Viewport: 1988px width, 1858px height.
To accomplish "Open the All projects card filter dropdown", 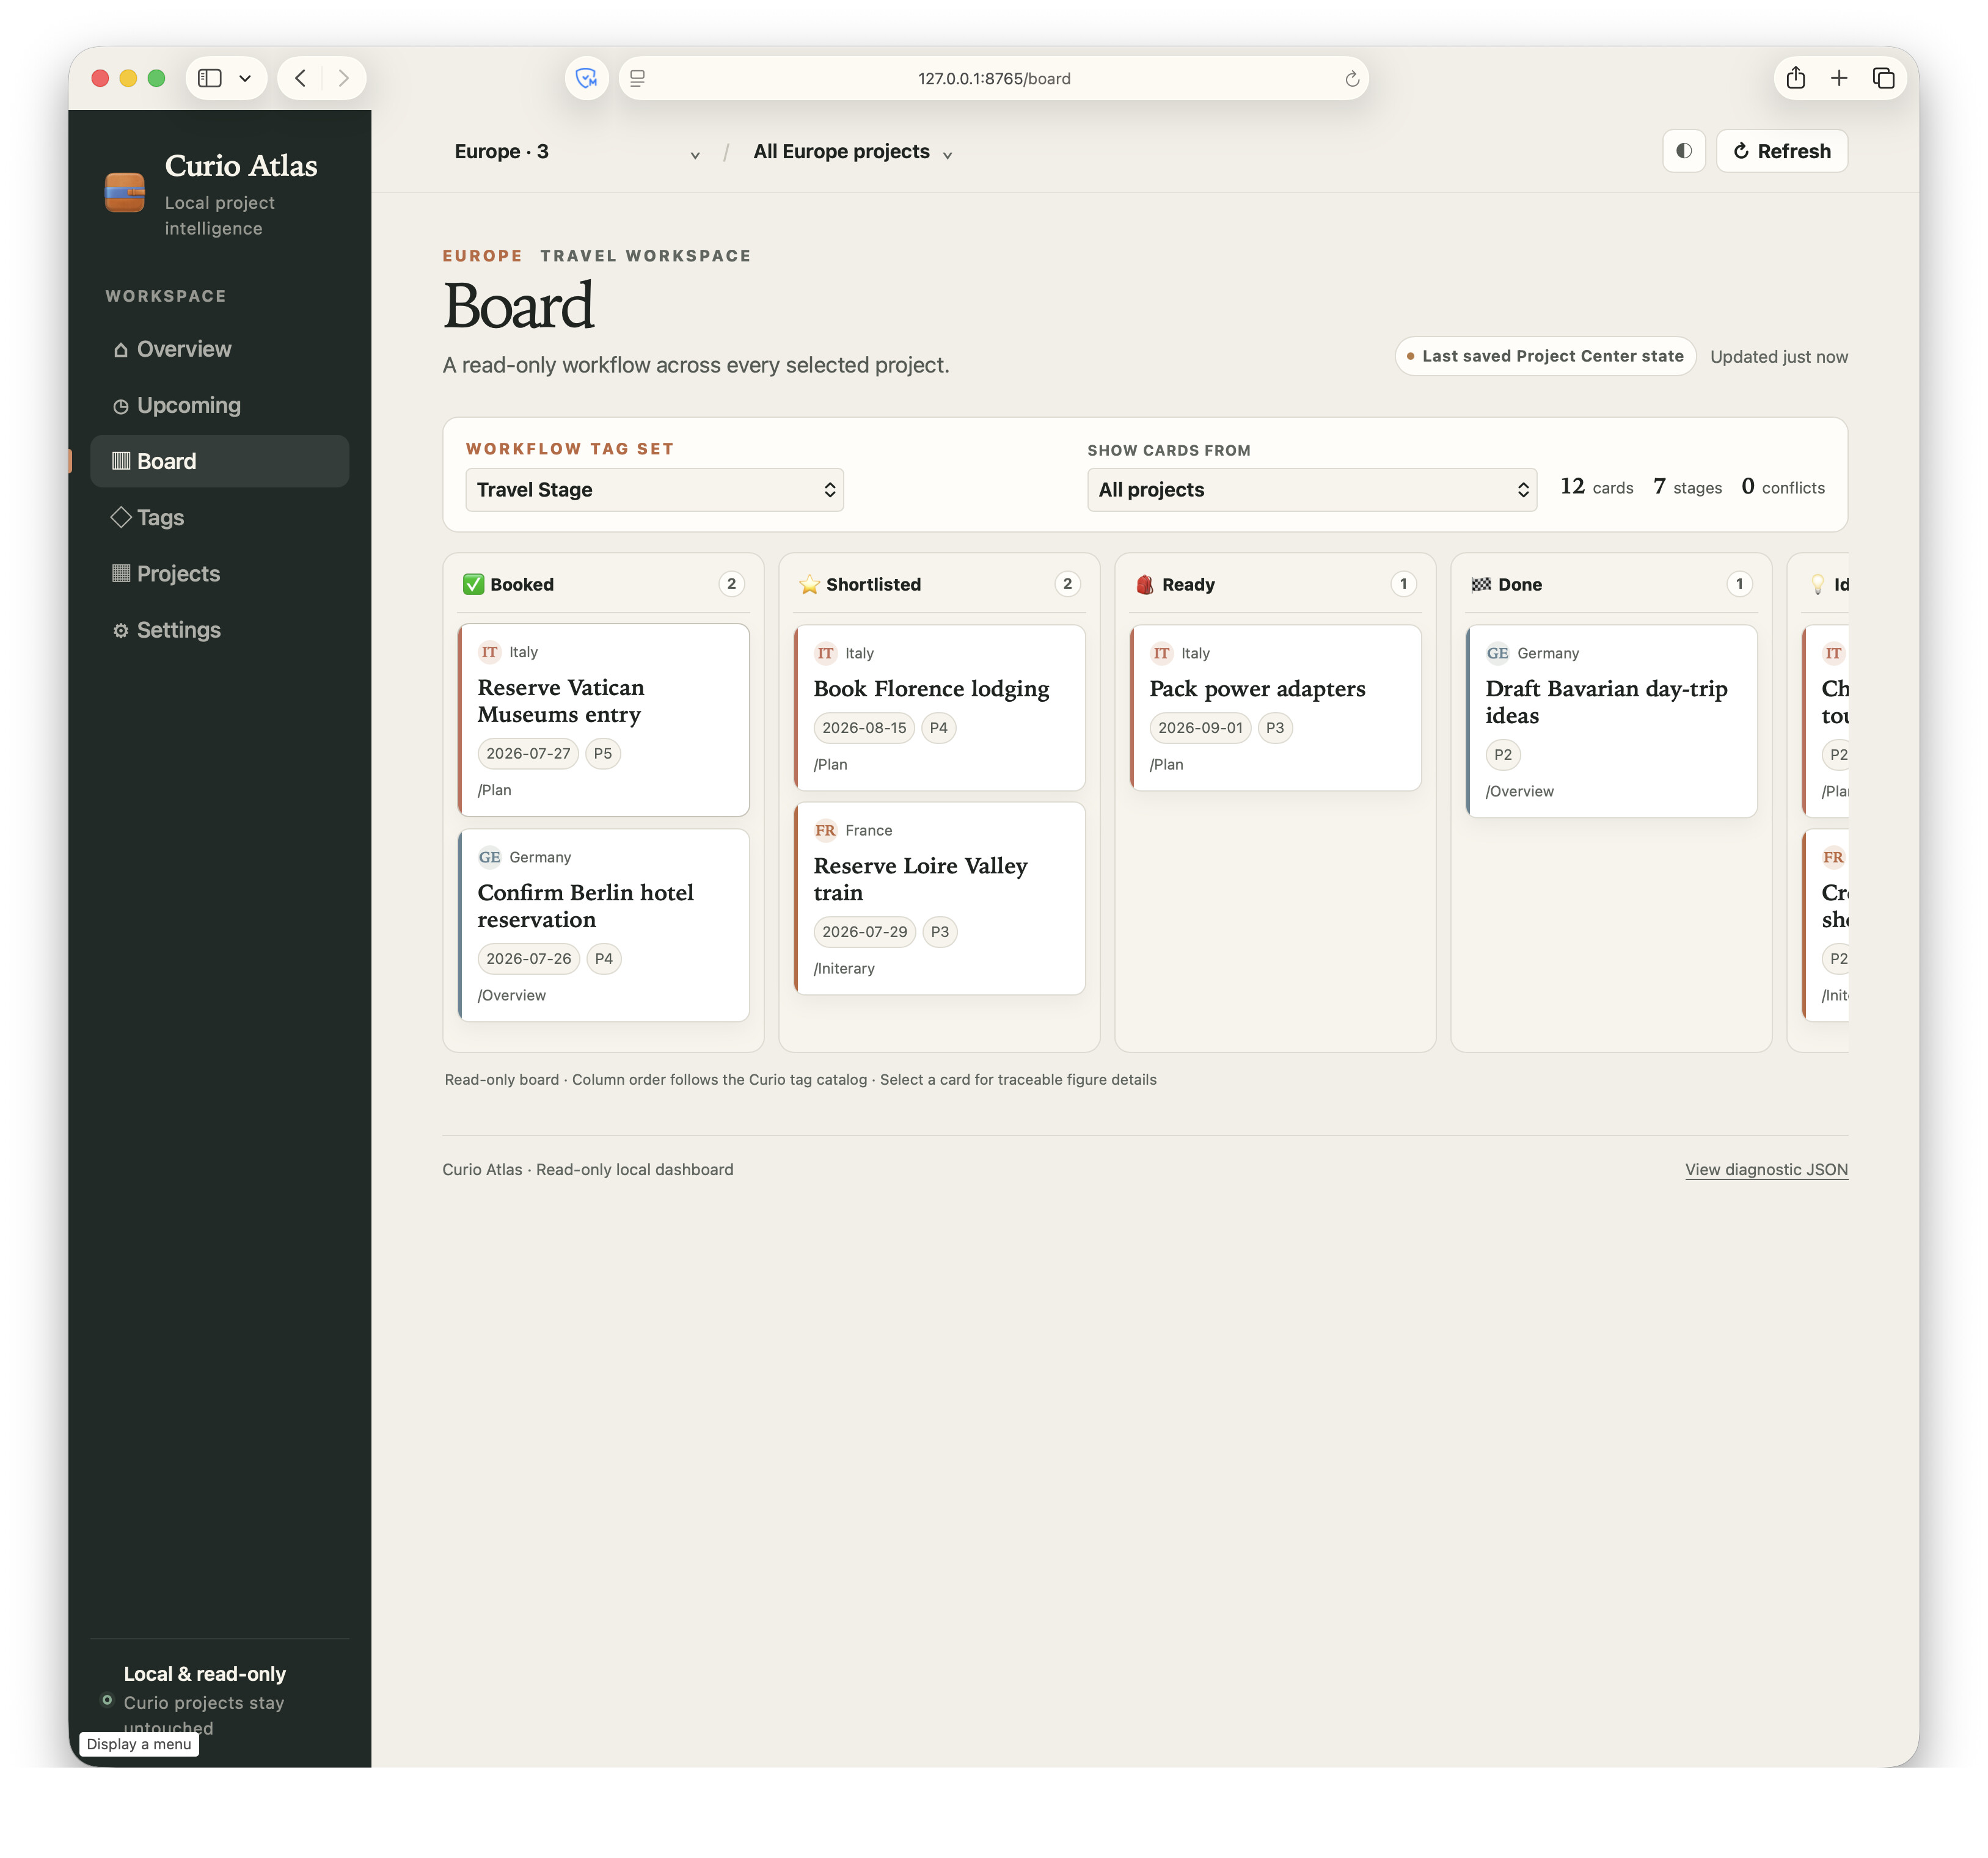I will [x=1312, y=490].
